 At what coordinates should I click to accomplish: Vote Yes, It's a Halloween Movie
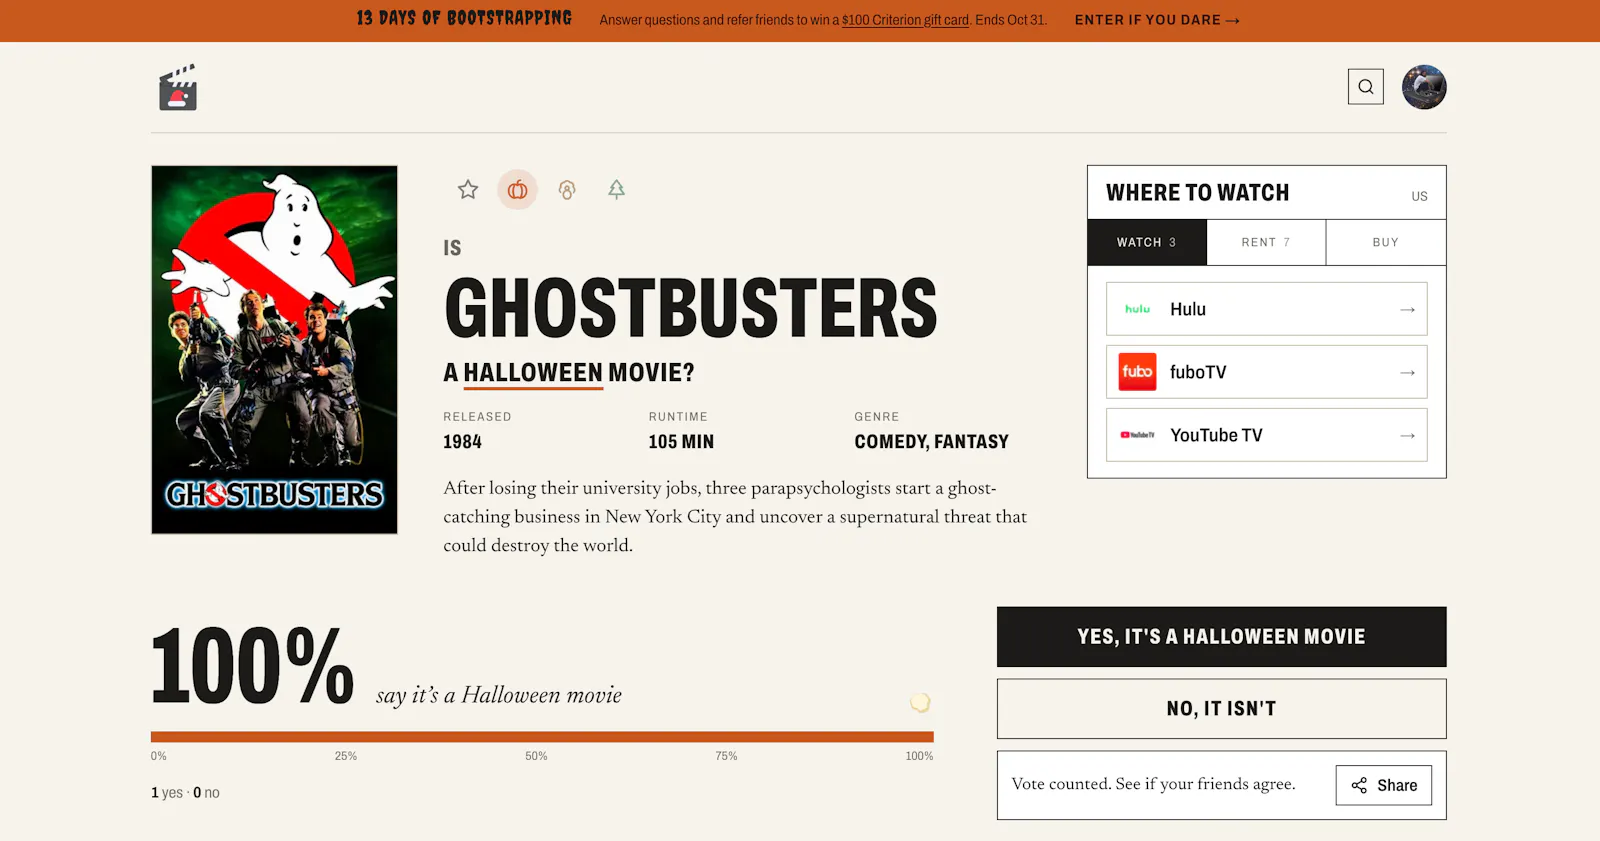[1221, 637]
